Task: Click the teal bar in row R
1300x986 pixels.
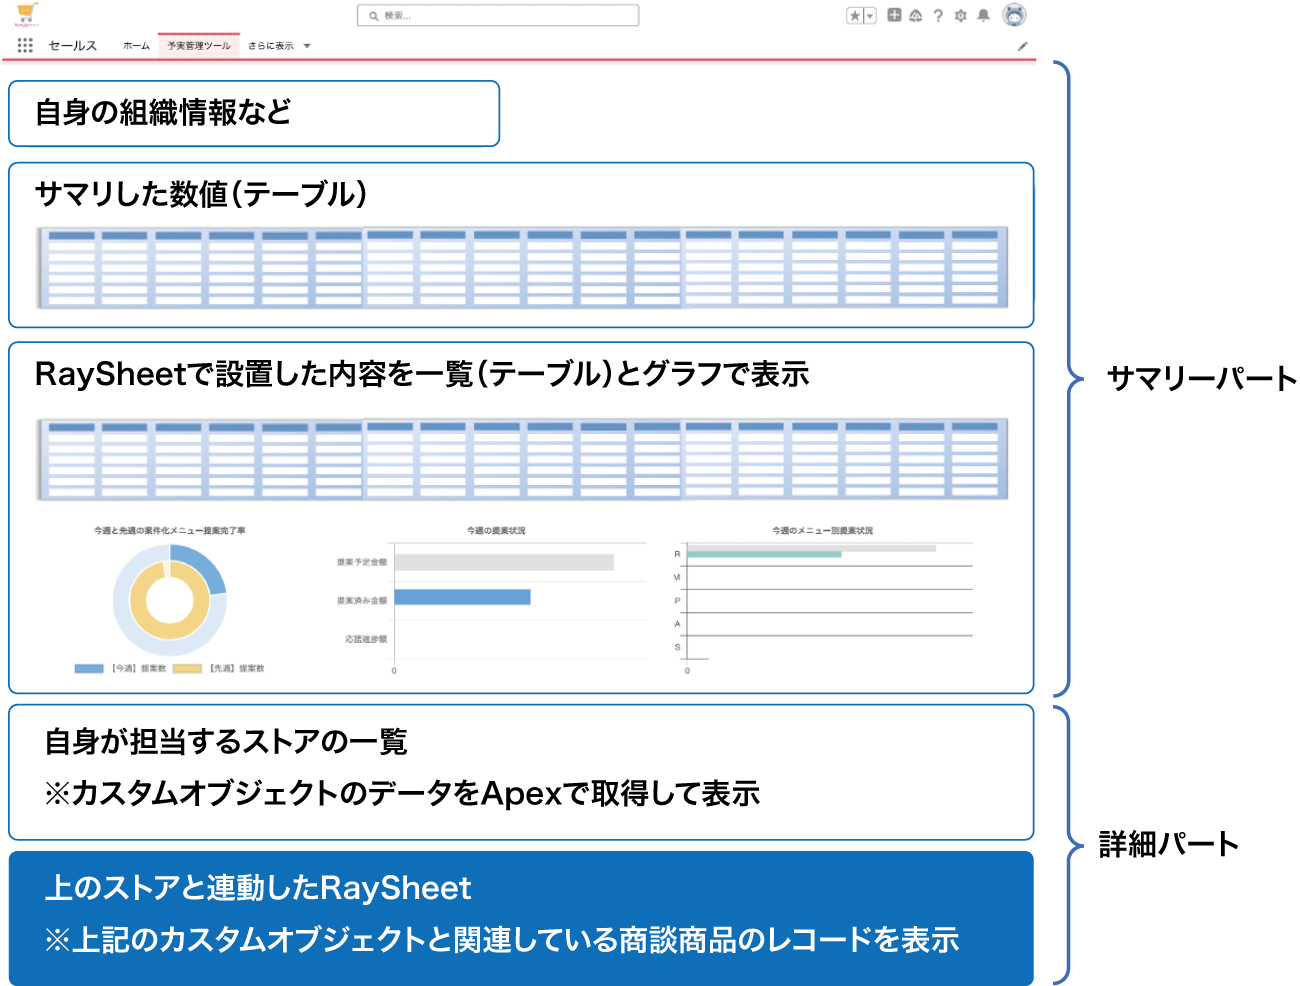Action: 764,554
